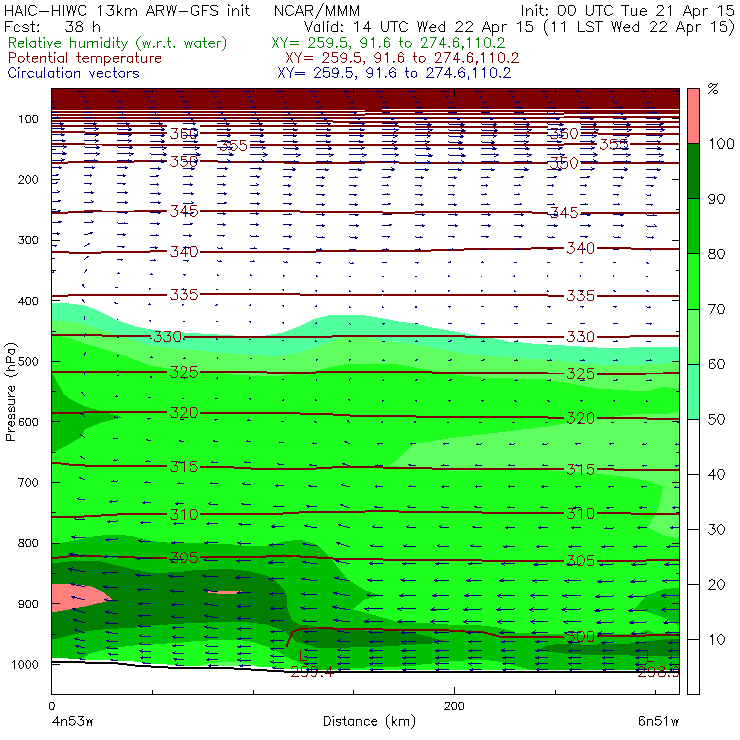Click the '%' colorbar unit label
Screen dimensions: 740x740
[x=713, y=89]
